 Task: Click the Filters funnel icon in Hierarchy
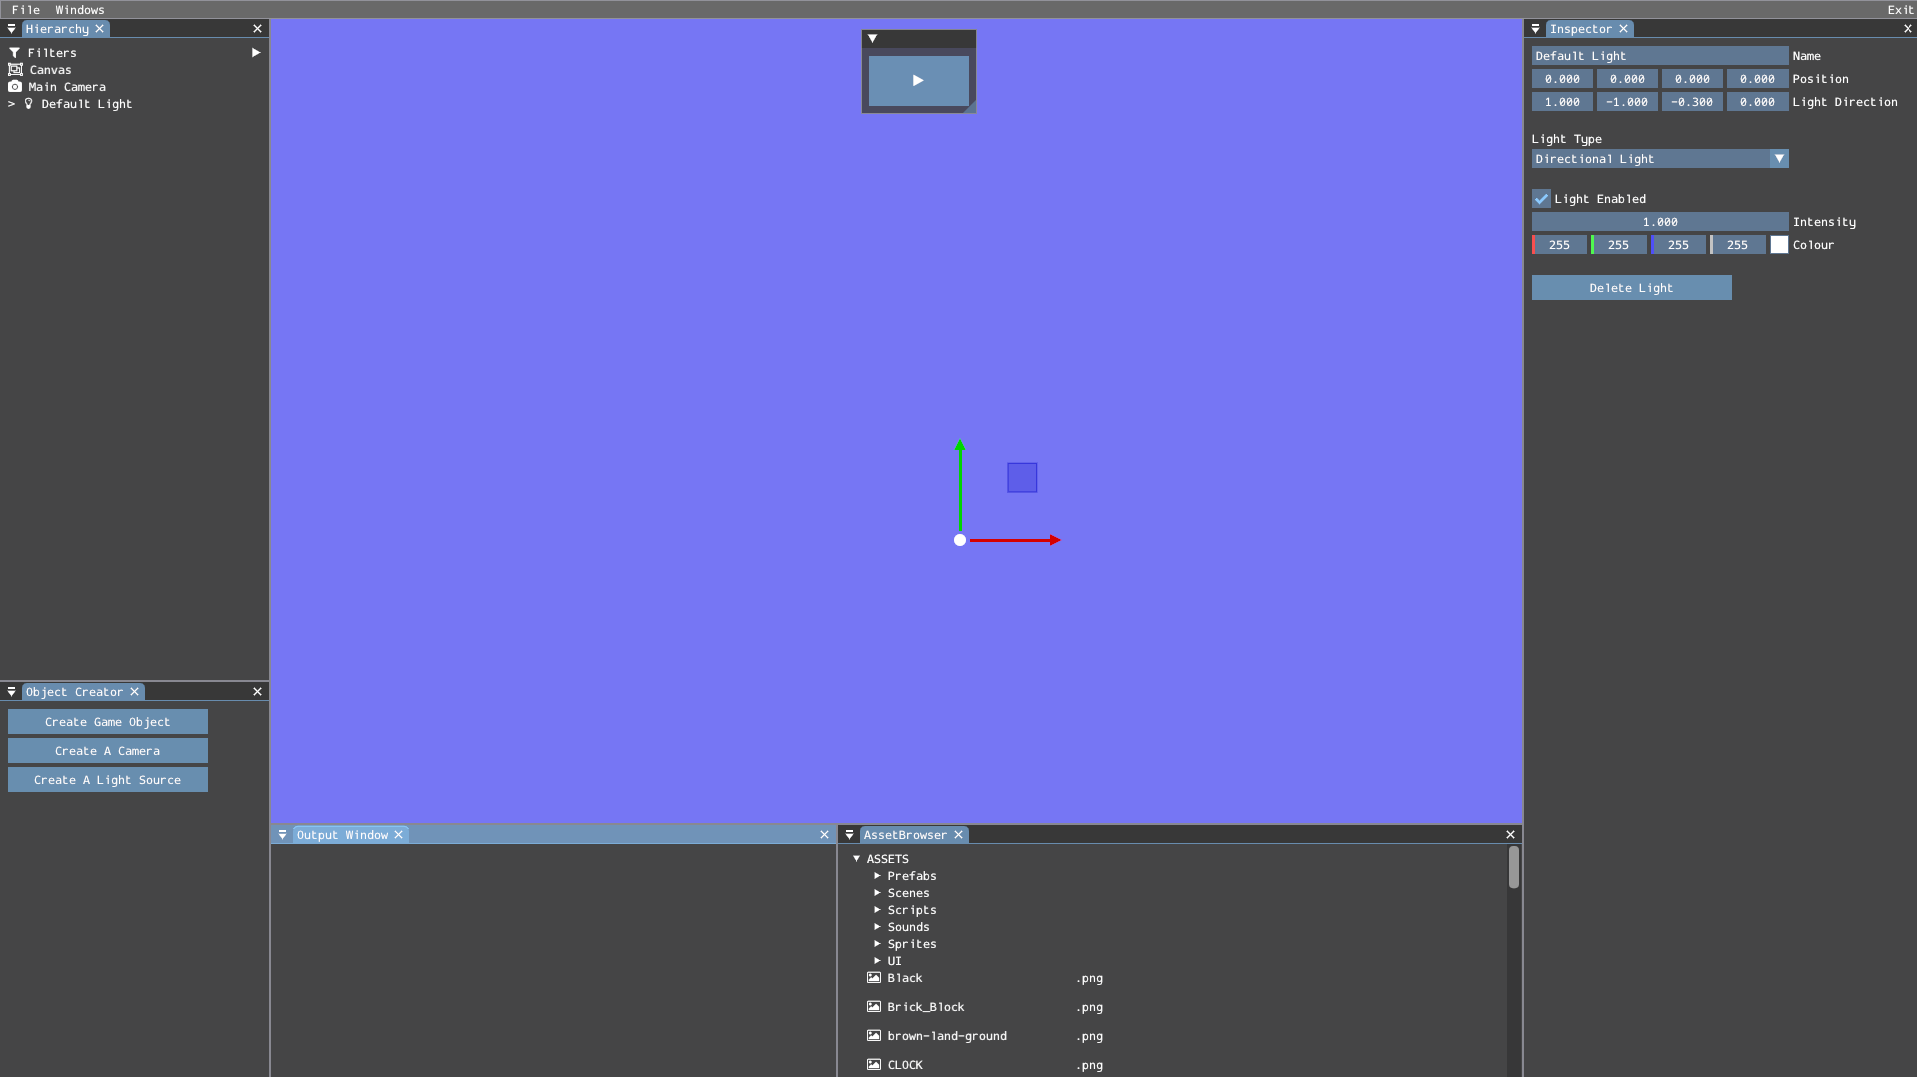coord(14,52)
